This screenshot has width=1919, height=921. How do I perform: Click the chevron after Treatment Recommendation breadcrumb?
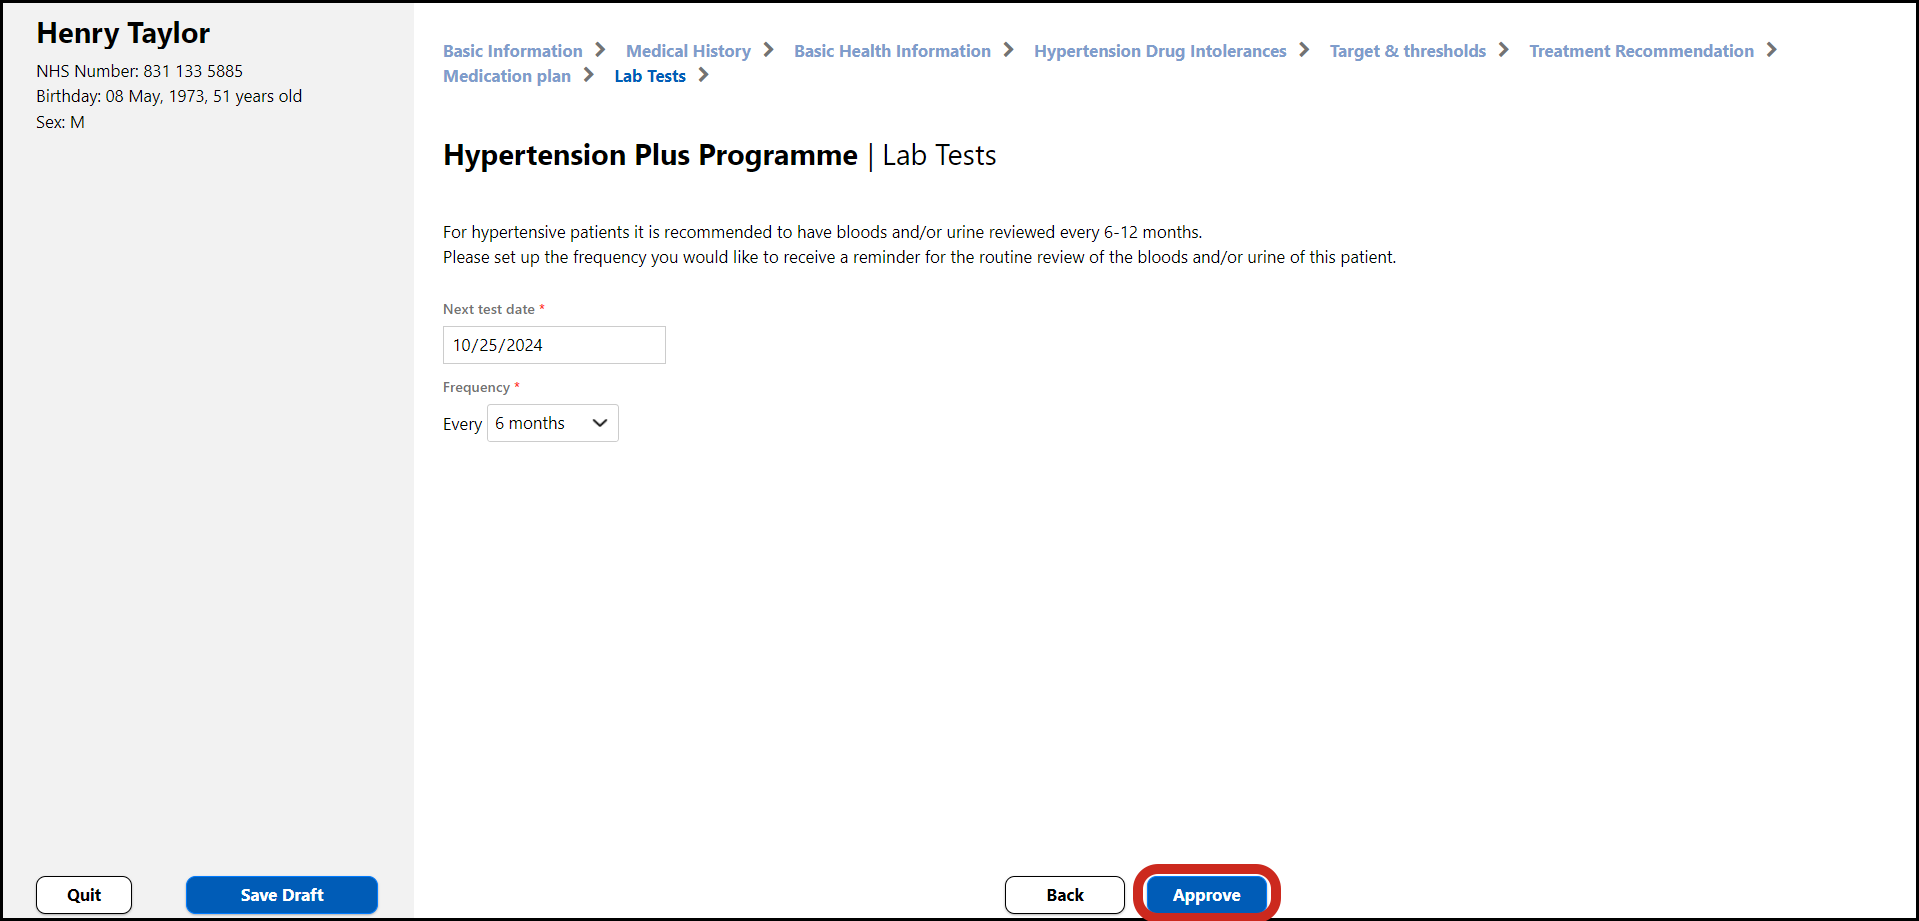click(1771, 50)
